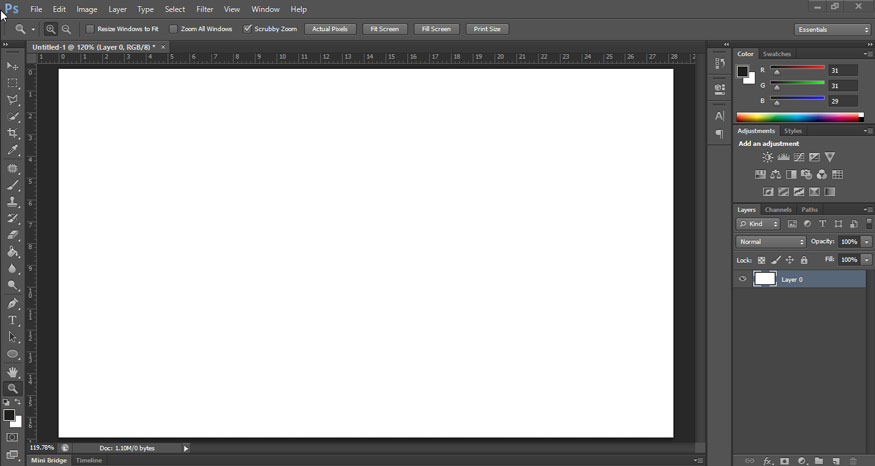Enable Zoom All Windows checkbox
Screen dimensions: 875x466
(173, 29)
